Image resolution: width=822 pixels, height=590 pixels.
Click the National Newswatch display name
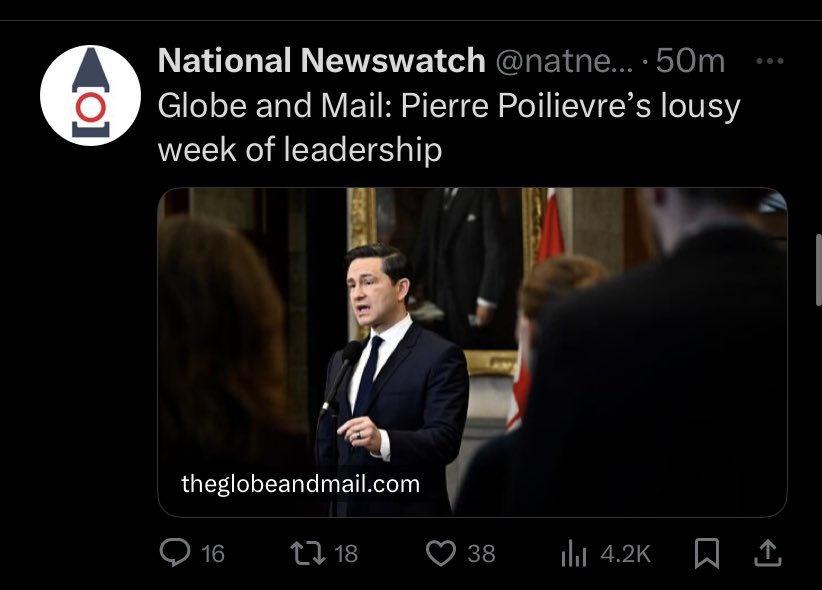tap(321, 61)
